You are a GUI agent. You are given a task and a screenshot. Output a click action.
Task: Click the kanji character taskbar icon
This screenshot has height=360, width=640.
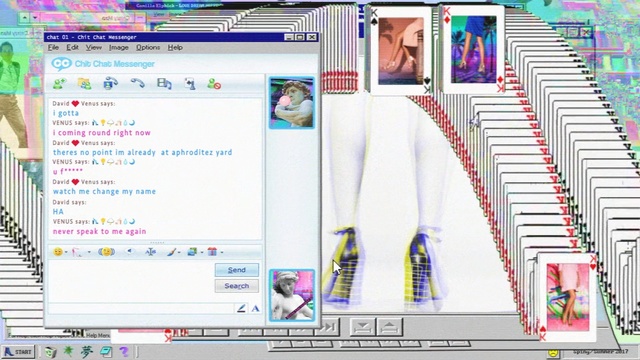click(x=87, y=351)
